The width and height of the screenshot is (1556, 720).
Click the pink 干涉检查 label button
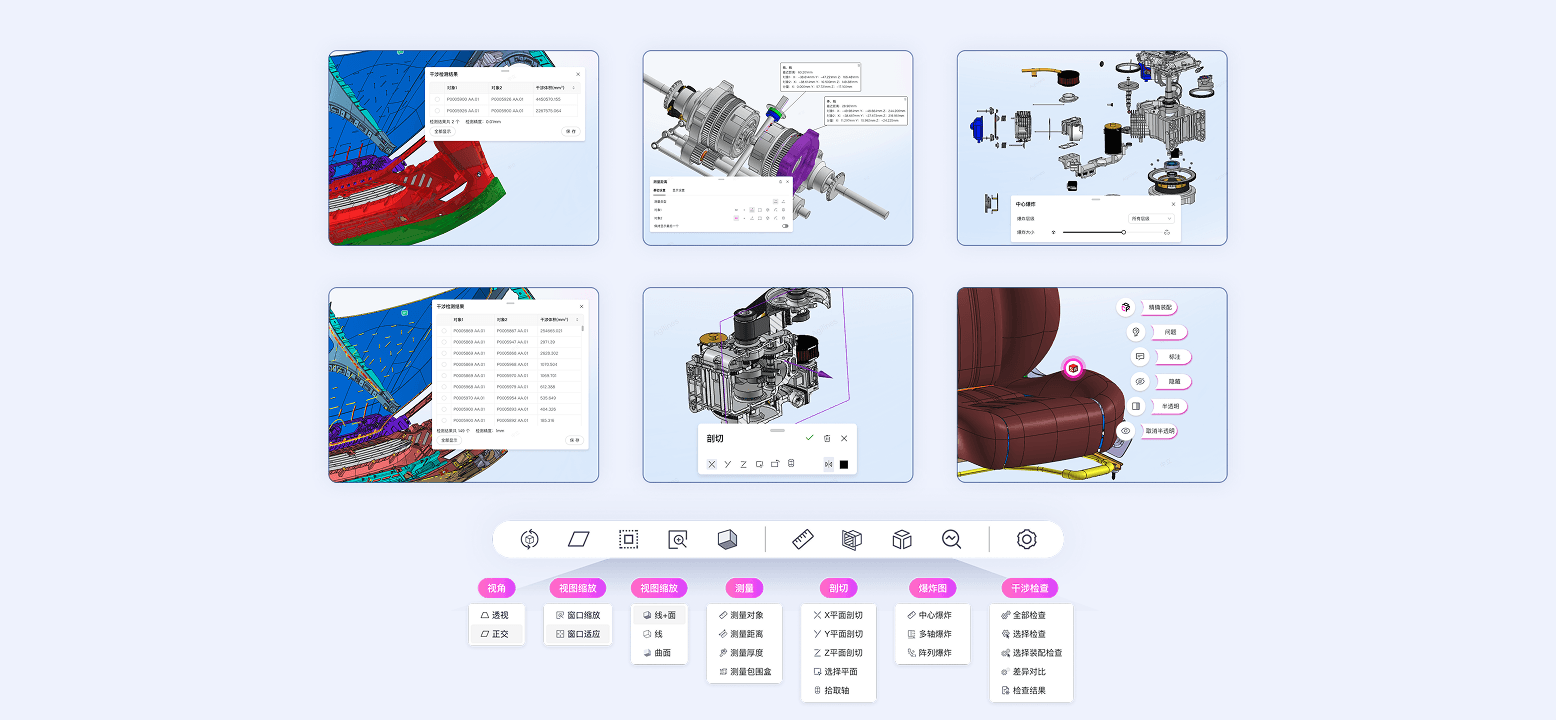tap(1029, 588)
